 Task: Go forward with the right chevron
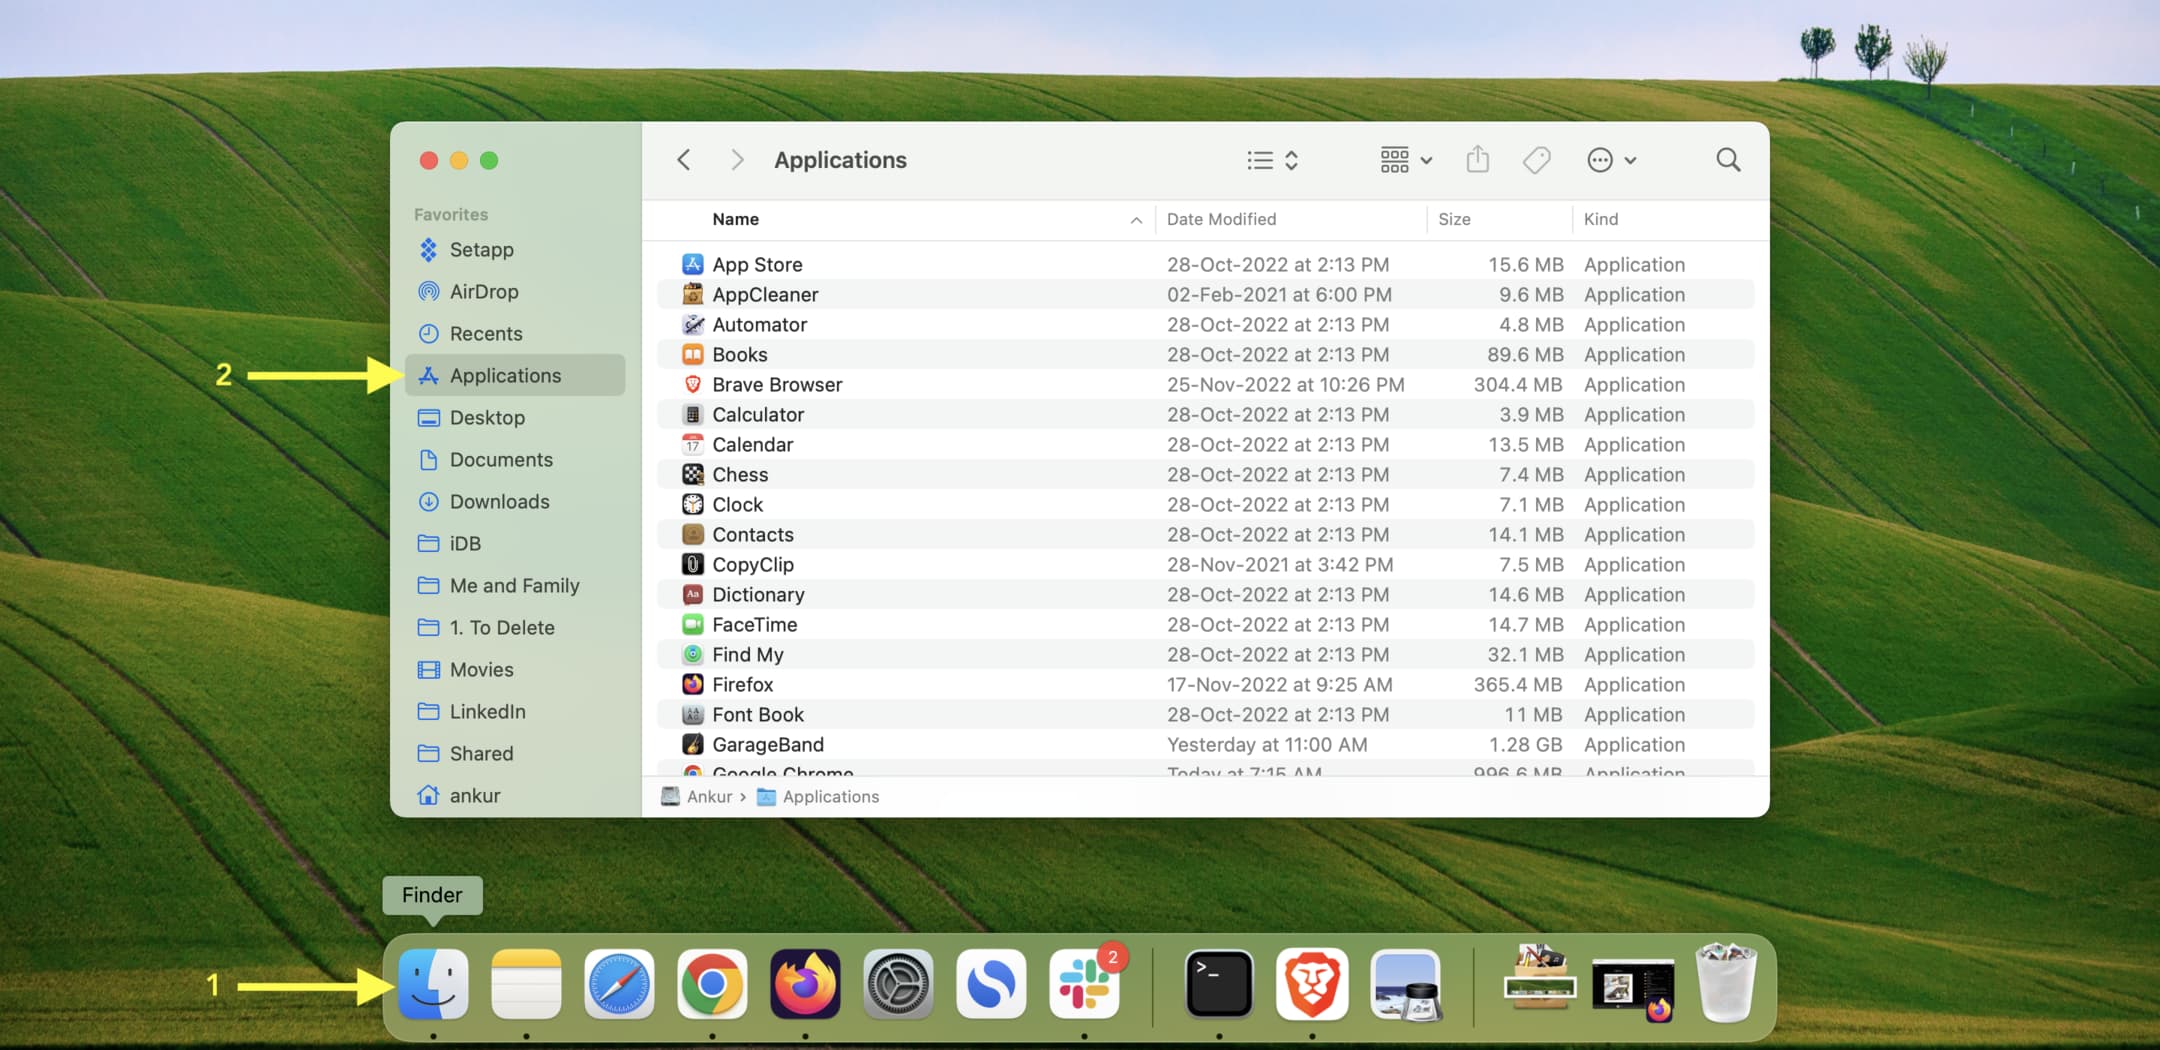pyautogui.click(x=737, y=160)
